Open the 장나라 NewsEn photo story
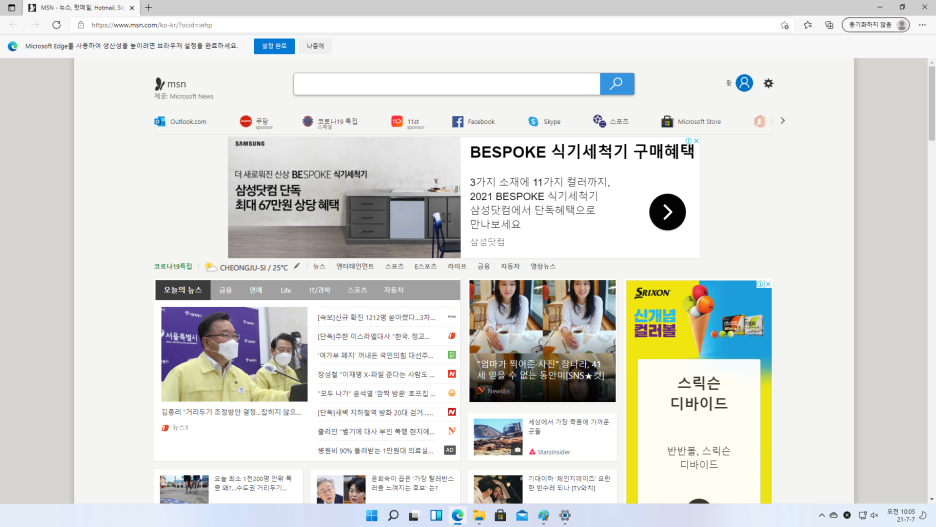 (542, 341)
